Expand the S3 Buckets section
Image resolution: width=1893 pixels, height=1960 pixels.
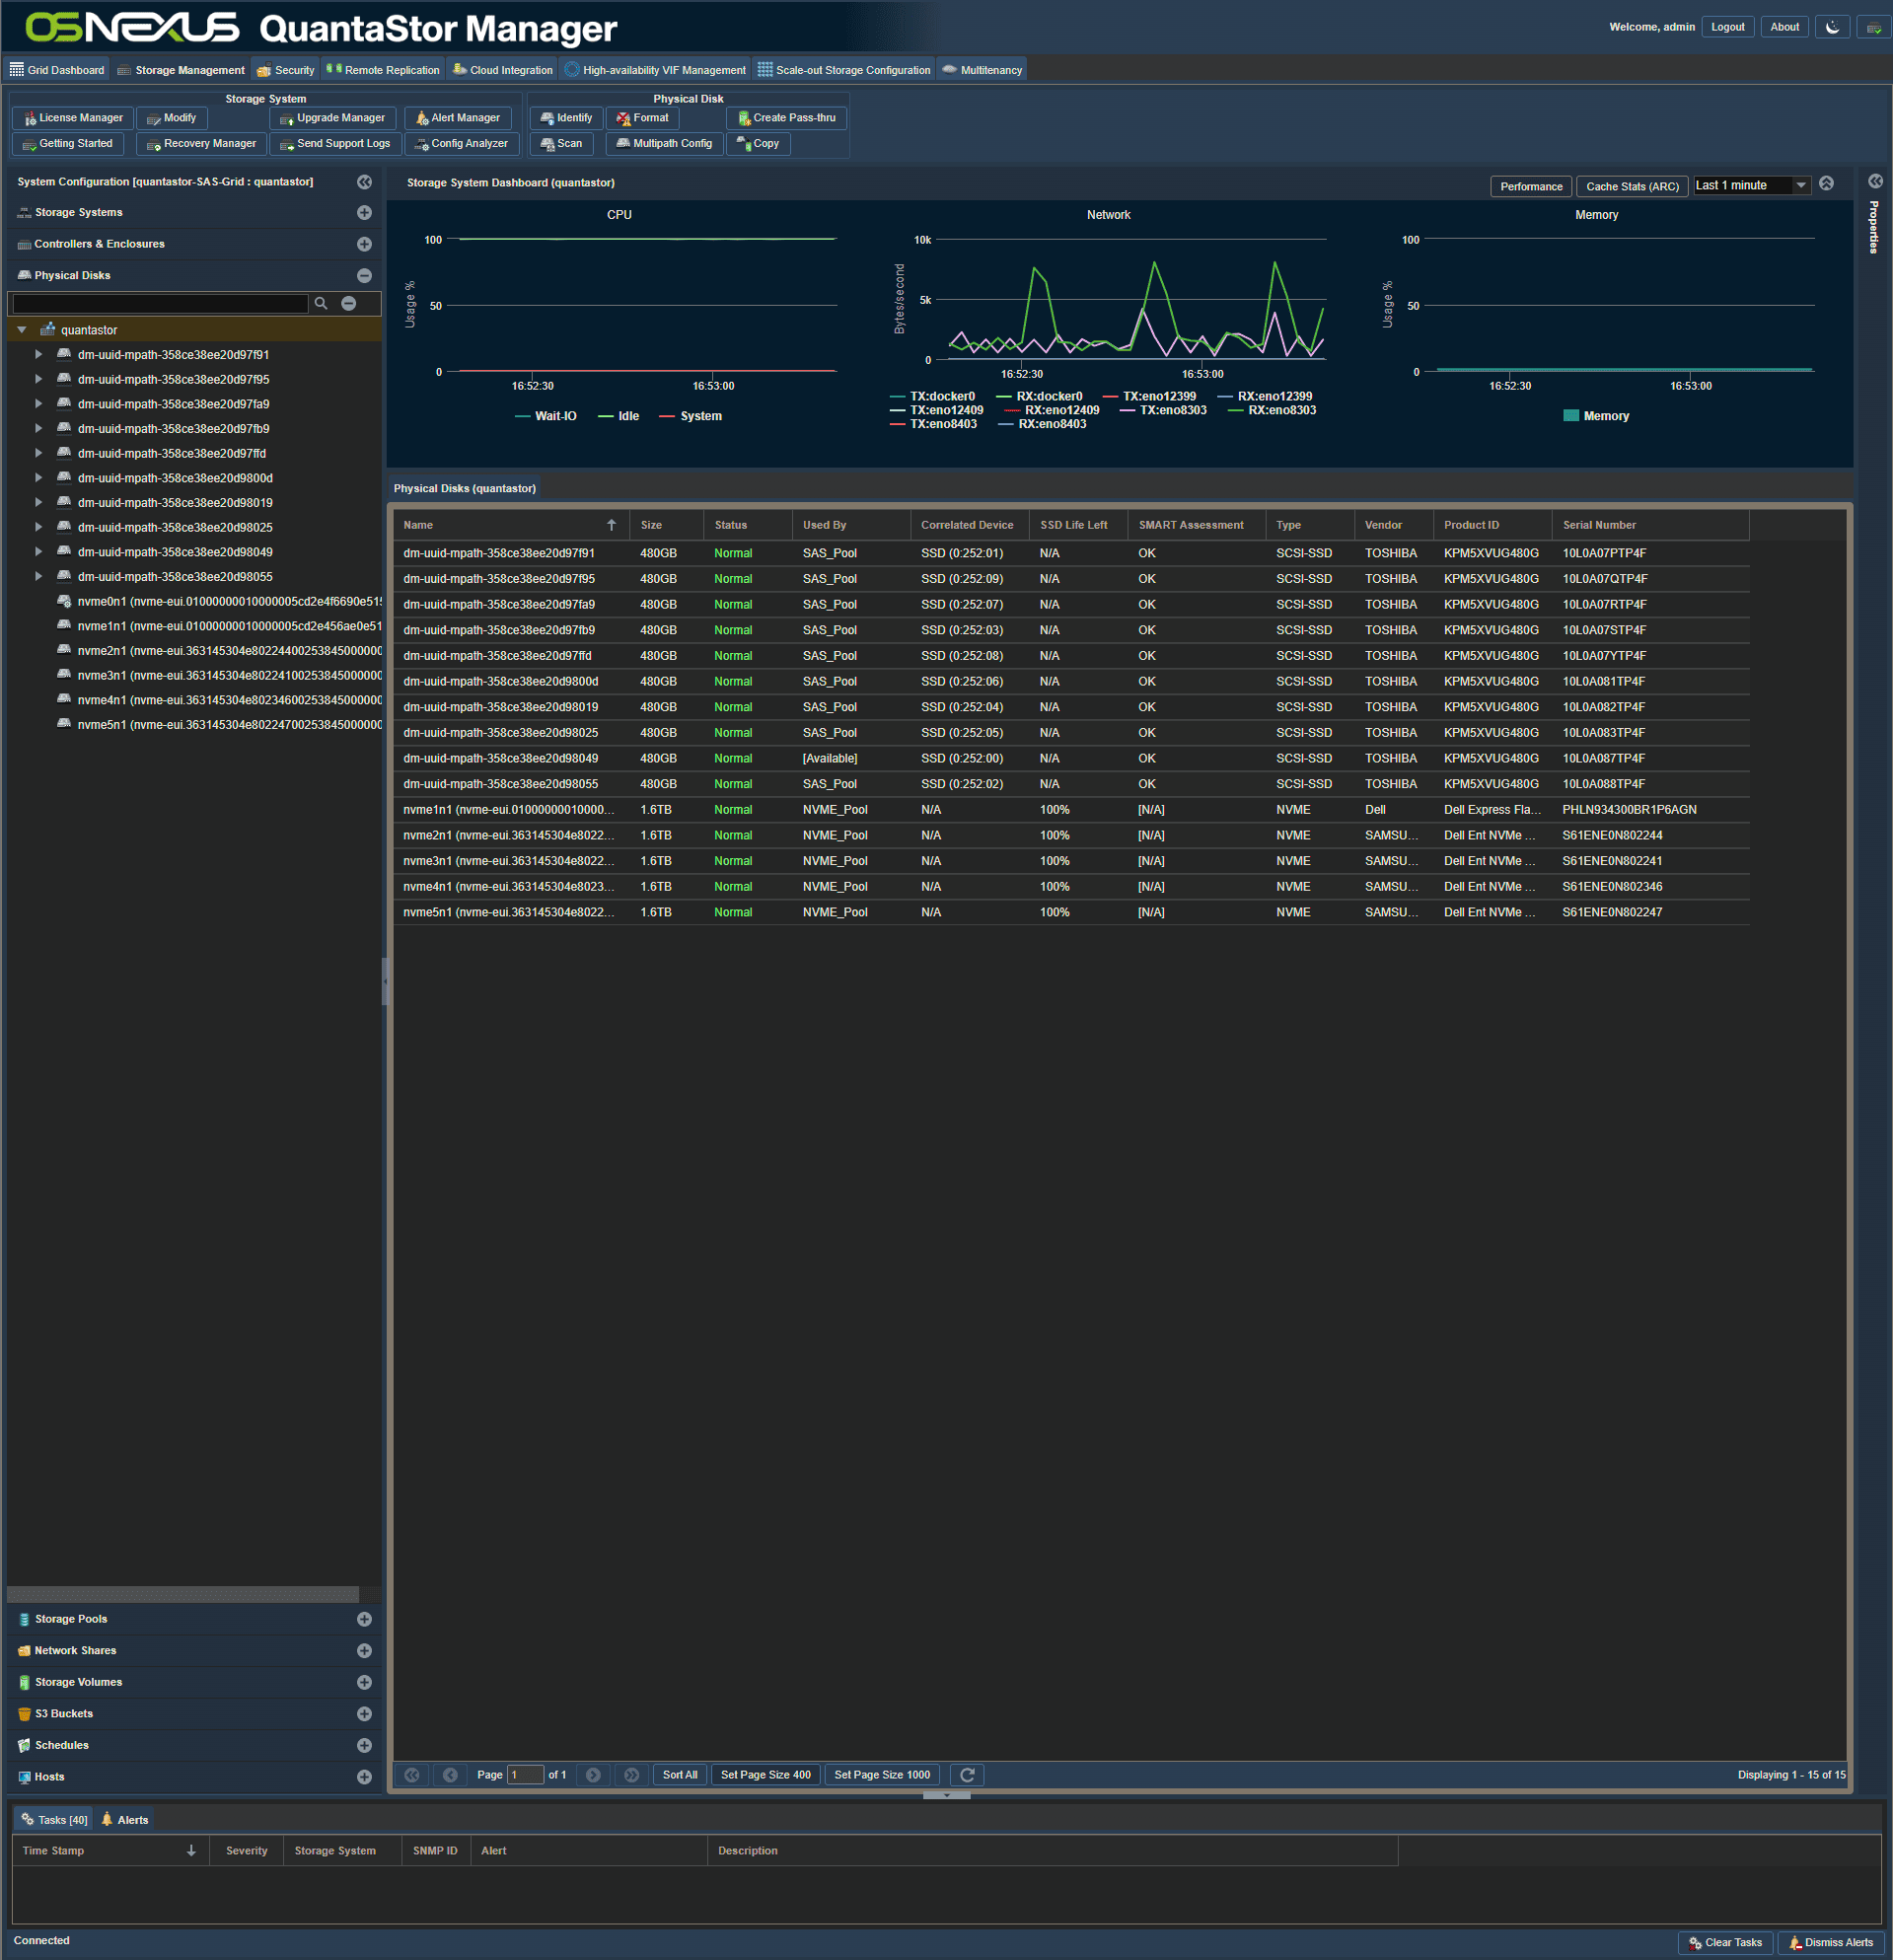(x=364, y=1714)
